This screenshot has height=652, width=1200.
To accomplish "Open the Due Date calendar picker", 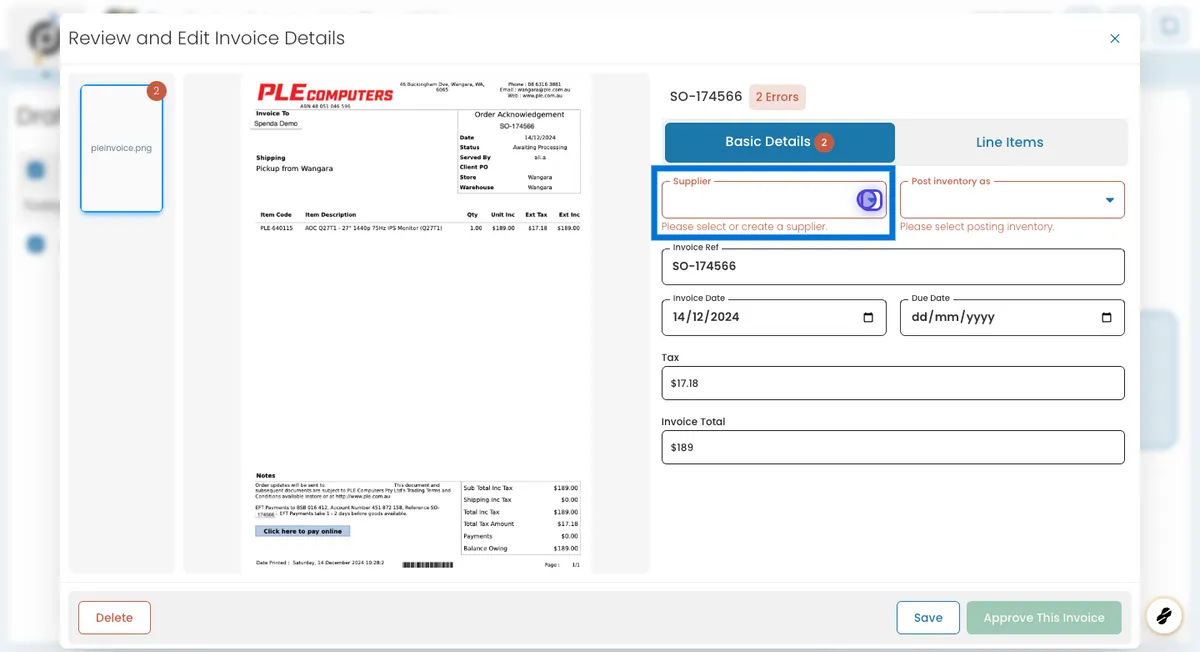I will pos(1106,317).
